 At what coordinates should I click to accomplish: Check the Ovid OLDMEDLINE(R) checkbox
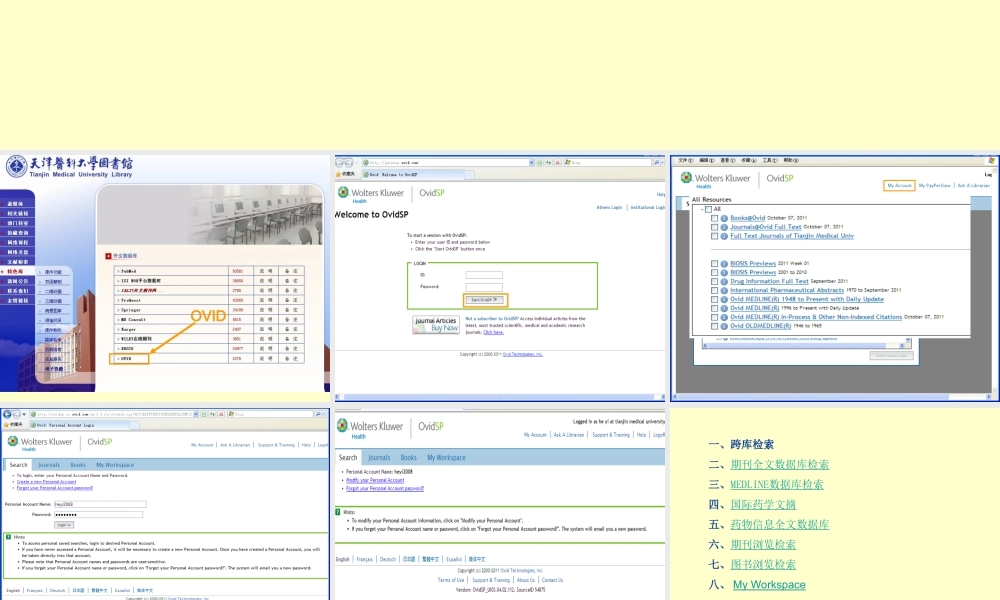click(x=714, y=326)
